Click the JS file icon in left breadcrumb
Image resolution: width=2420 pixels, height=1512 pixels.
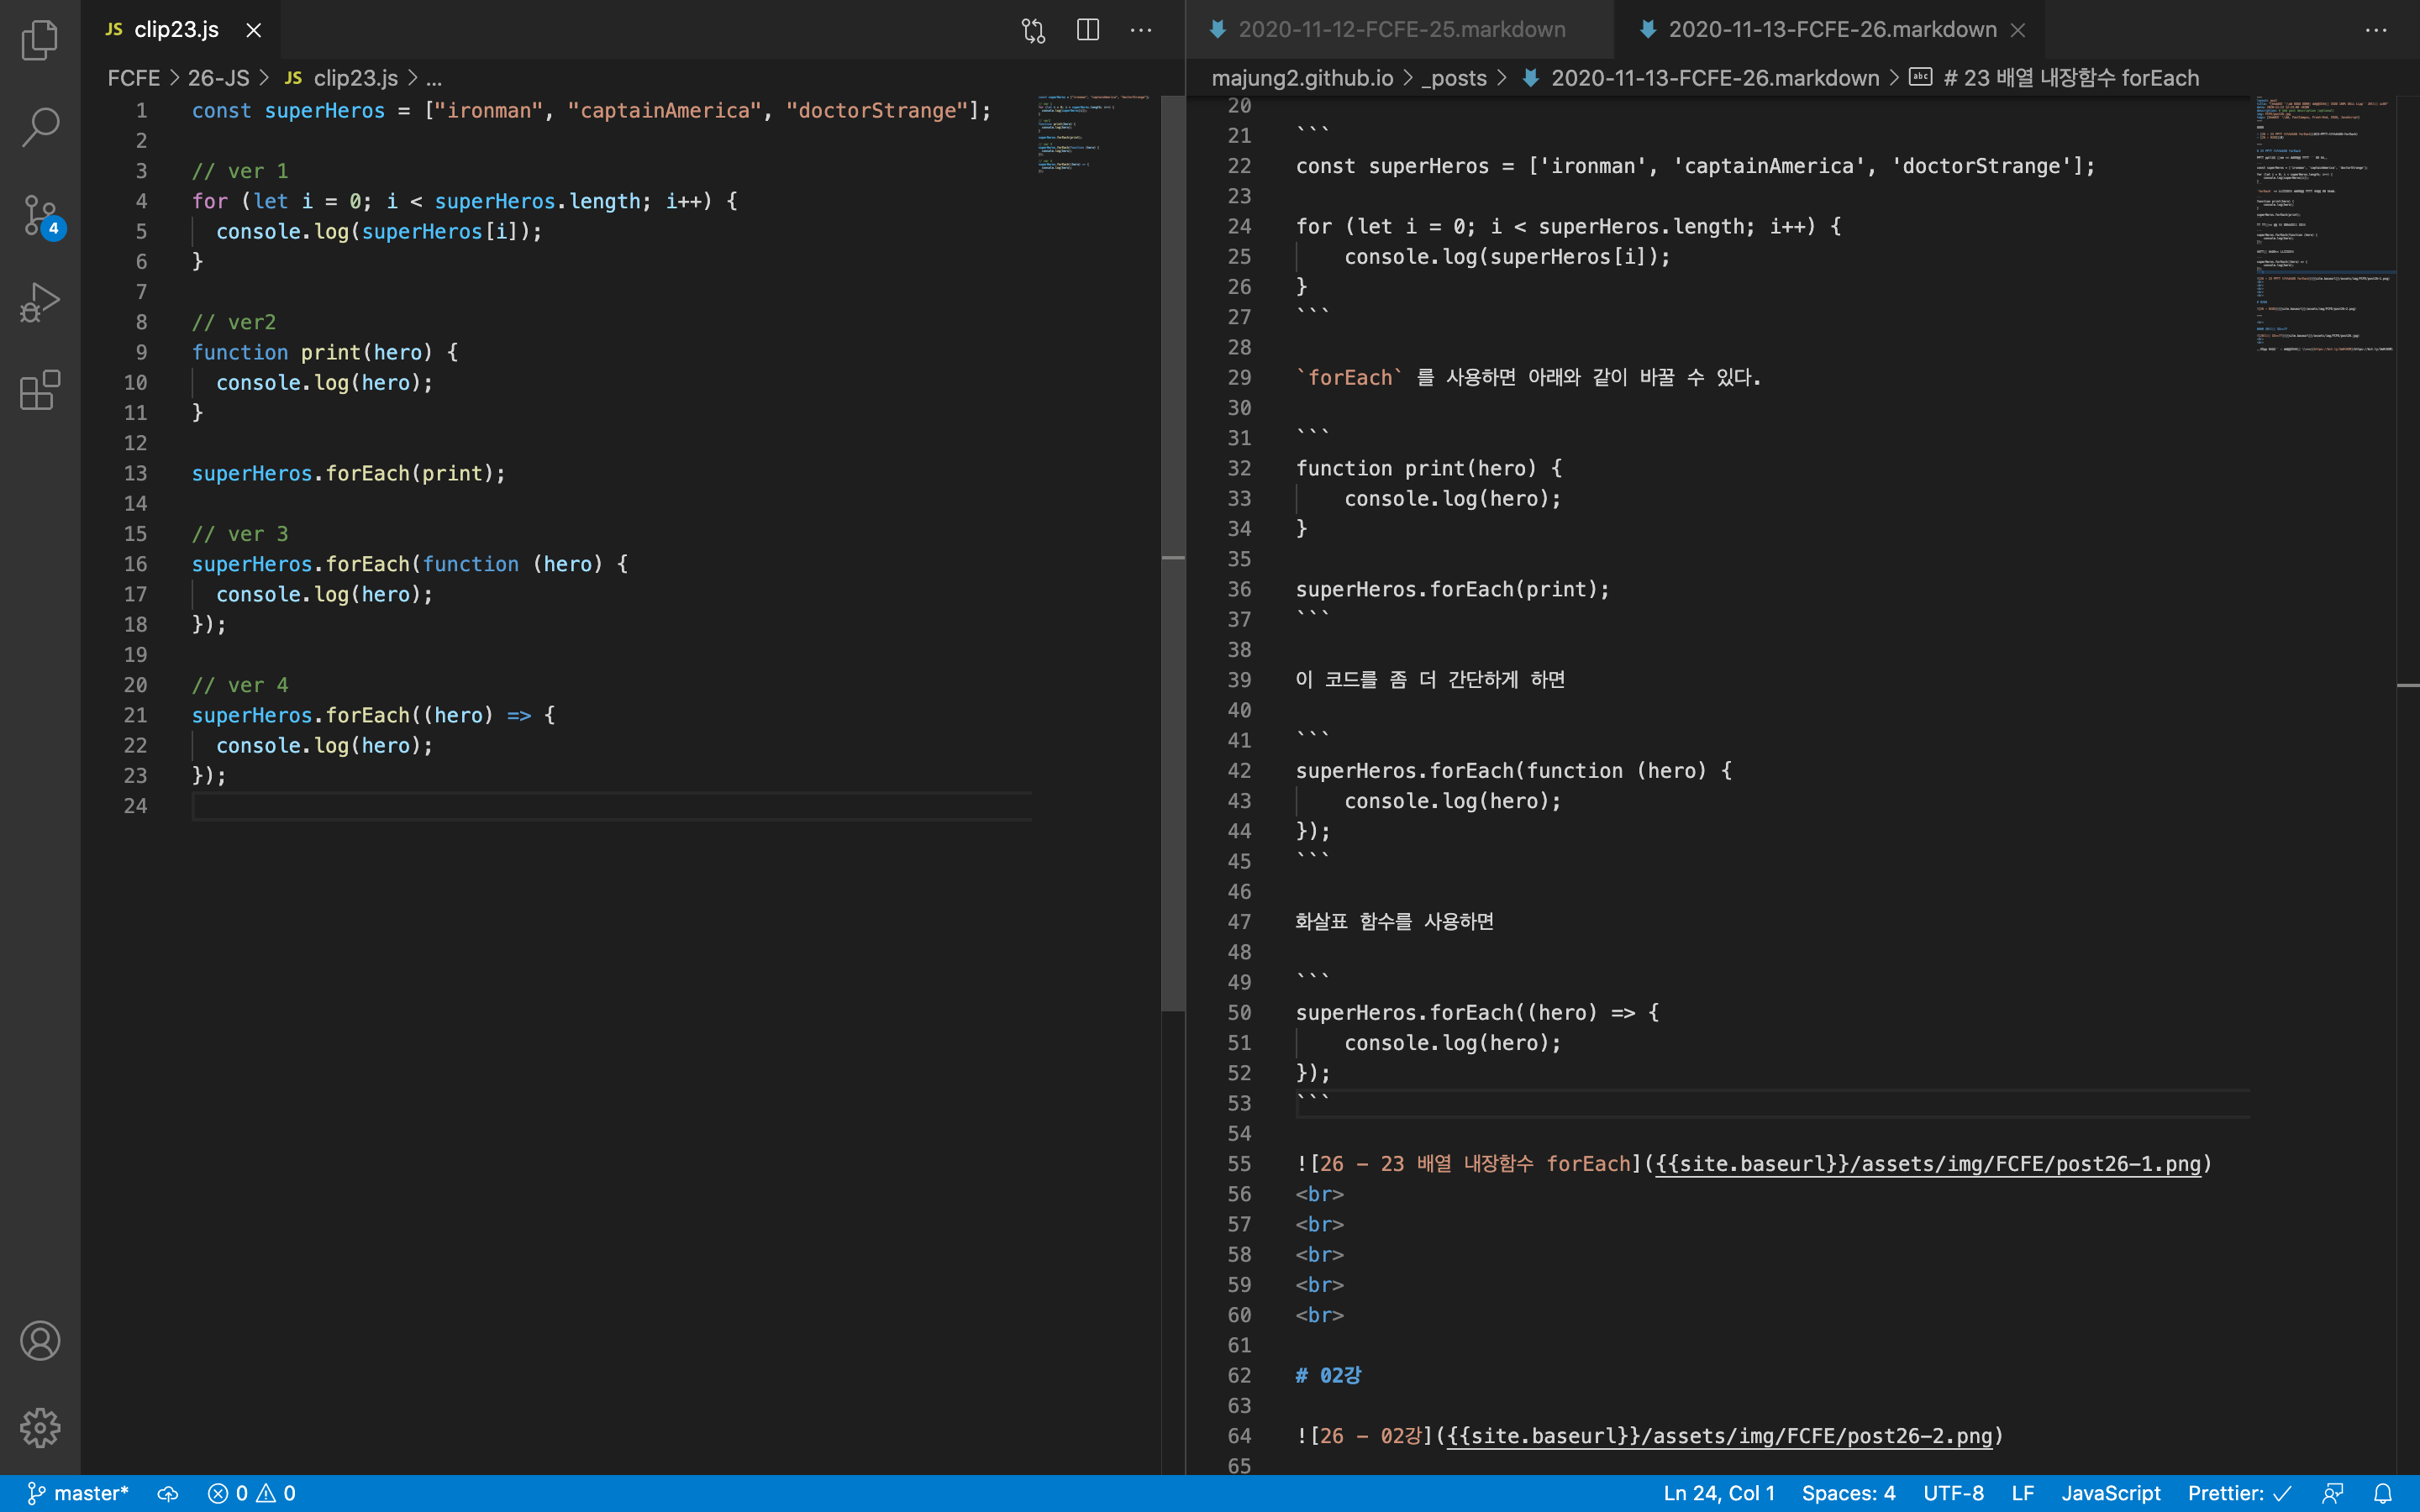tap(293, 78)
